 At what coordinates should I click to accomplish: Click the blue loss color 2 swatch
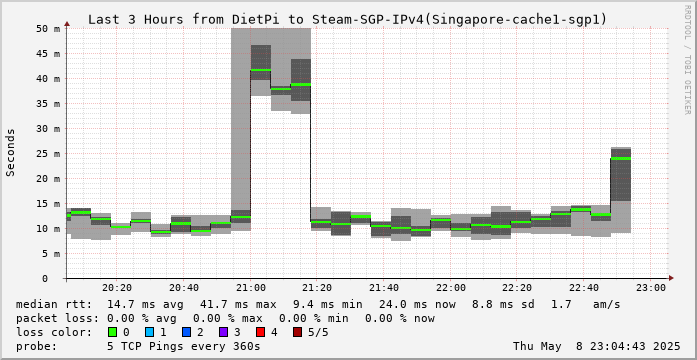187,332
